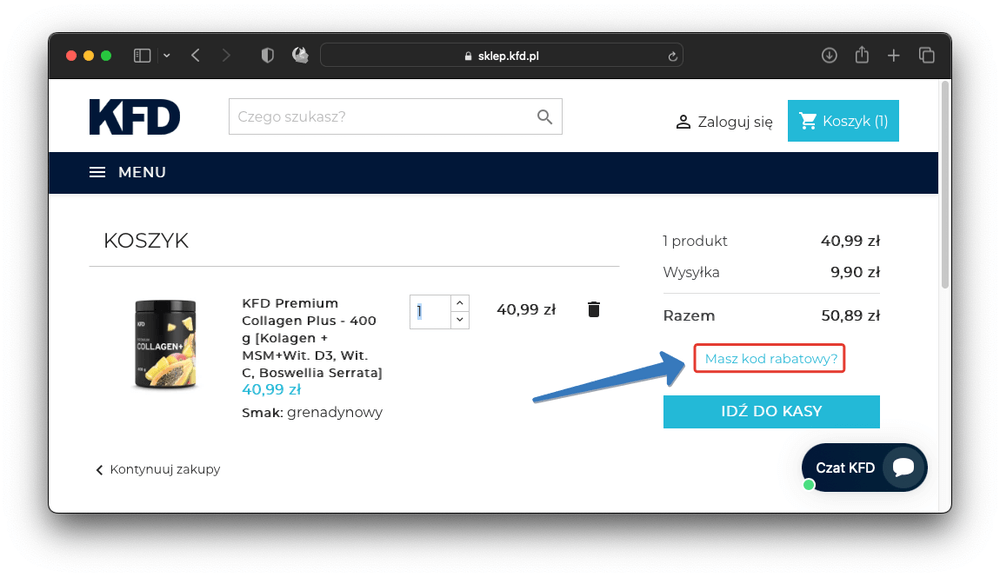1000x577 pixels.
Task: Focus the Czego szukasz? search field
Action: coord(380,117)
